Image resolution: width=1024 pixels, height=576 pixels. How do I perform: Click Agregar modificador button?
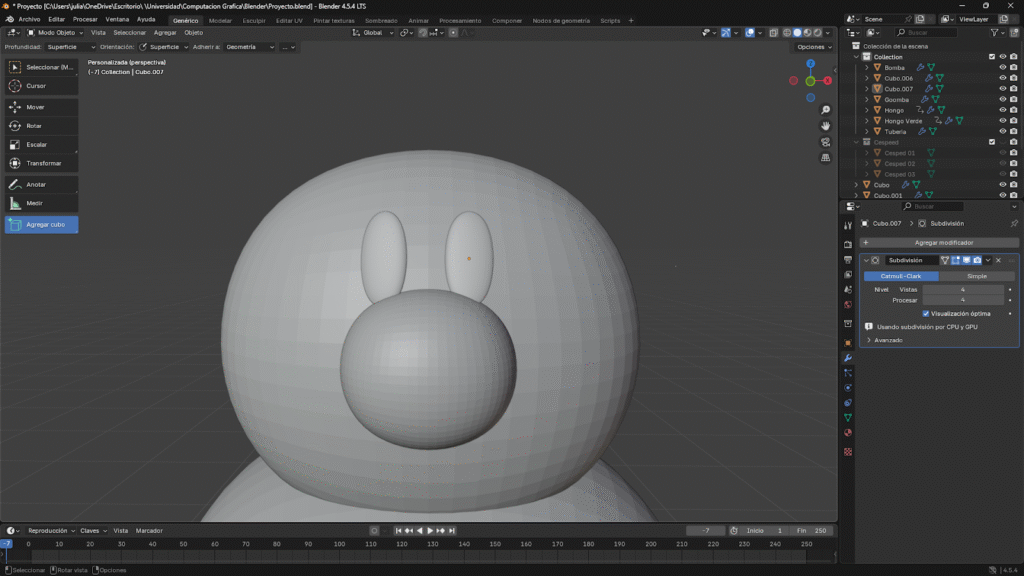click(x=943, y=242)
